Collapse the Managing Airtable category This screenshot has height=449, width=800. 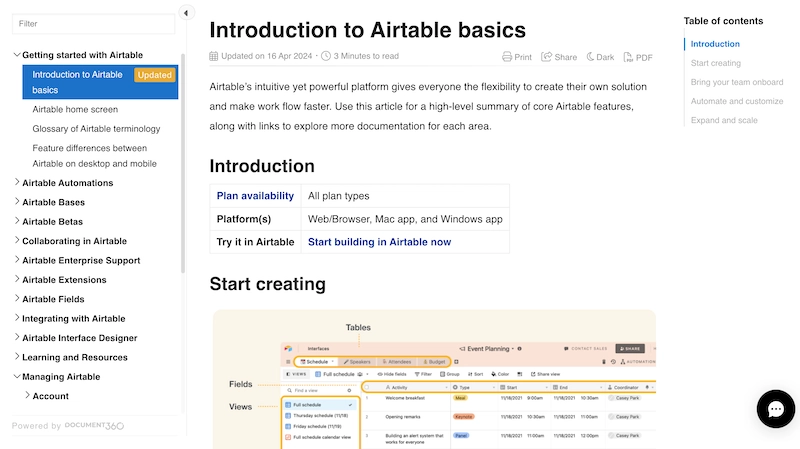tap(17, 376)
